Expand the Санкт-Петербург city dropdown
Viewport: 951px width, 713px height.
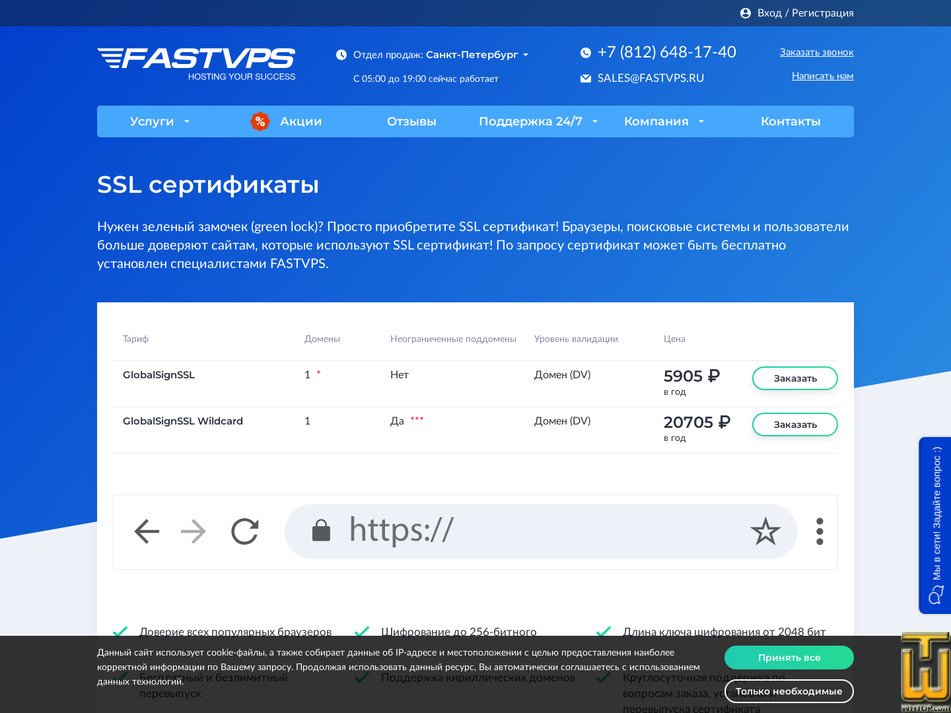477,55
